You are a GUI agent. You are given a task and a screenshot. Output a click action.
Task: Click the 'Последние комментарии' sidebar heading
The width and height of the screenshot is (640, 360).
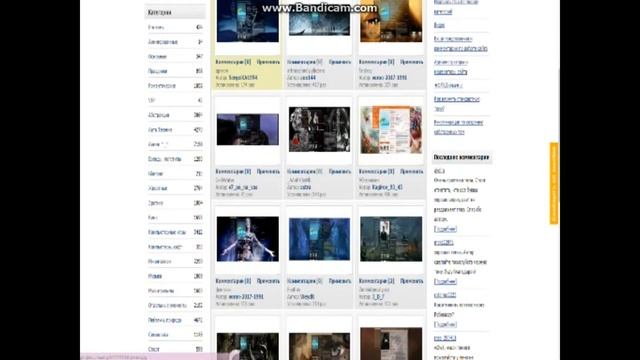coord(461,157)
